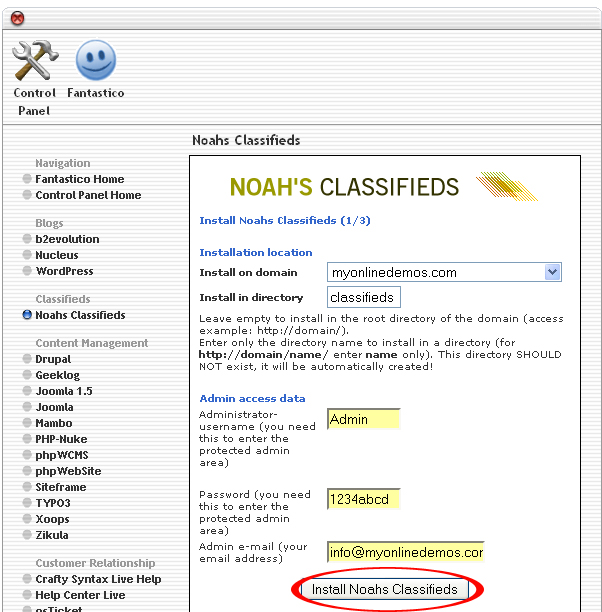Focus the admin Password field
The image size is (602, 612).
(x=364, y=499)
